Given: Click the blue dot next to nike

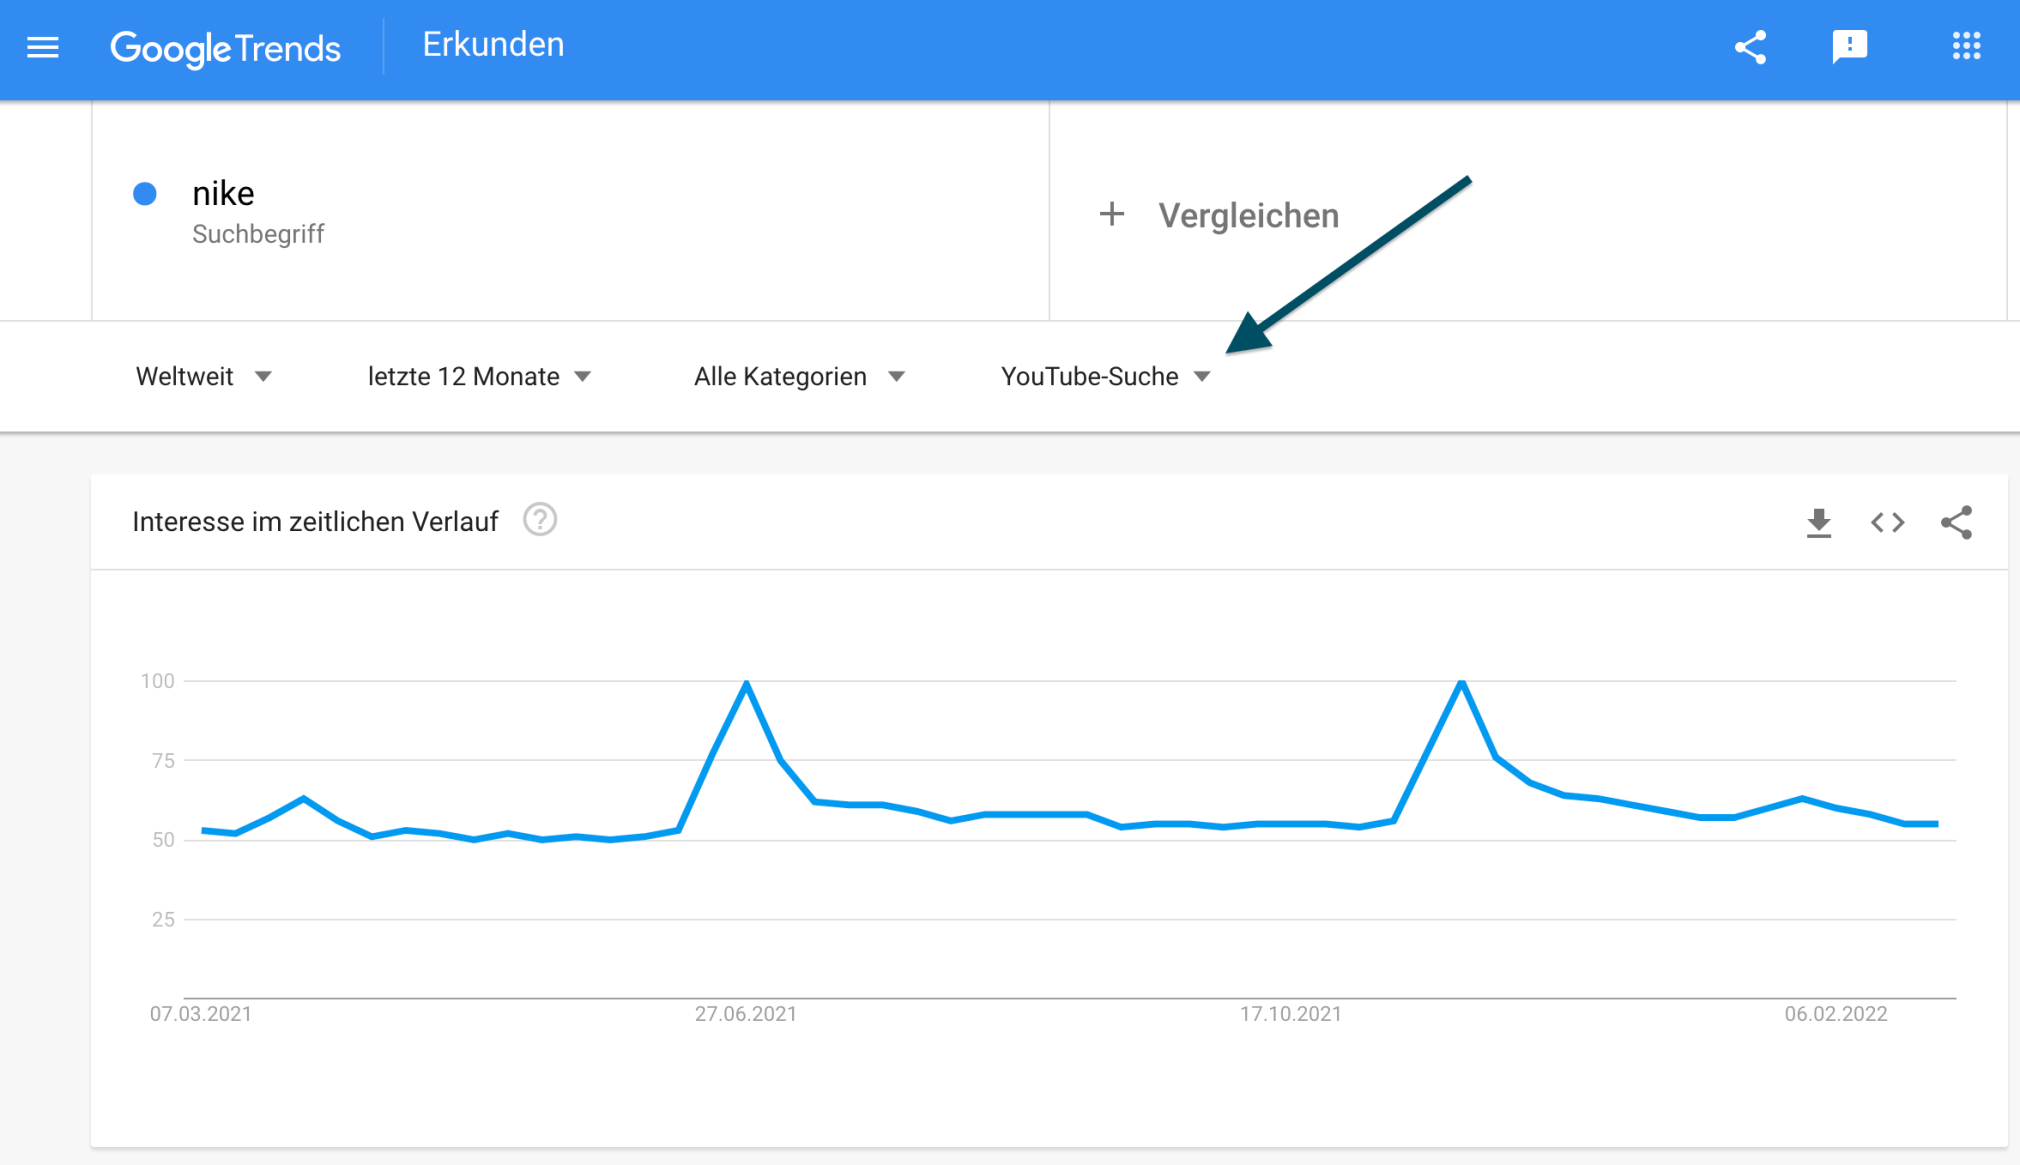Looking at the screenshot, I should click(145, 194).
